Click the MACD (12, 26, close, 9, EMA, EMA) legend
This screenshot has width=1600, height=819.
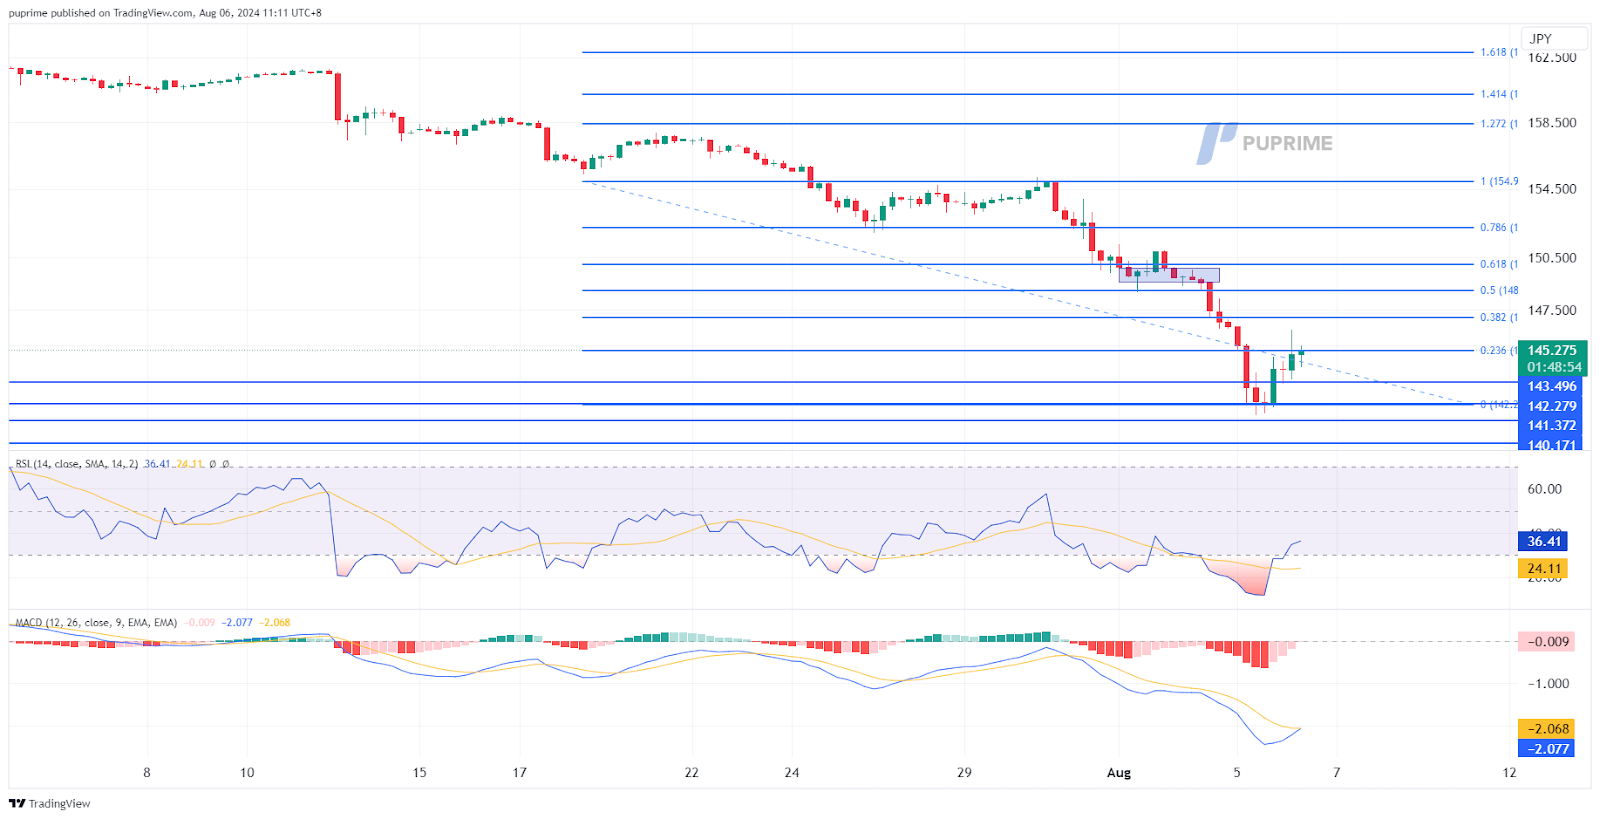point(96,622)
